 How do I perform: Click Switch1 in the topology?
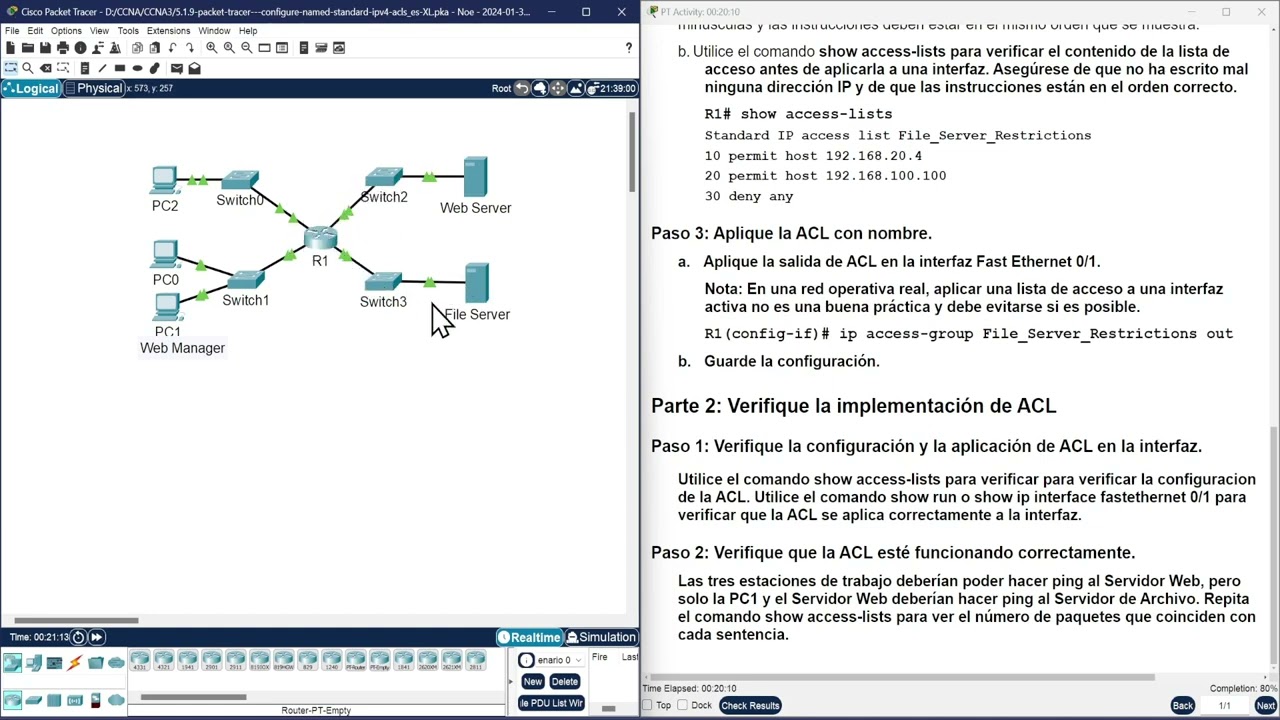point(246,280)
